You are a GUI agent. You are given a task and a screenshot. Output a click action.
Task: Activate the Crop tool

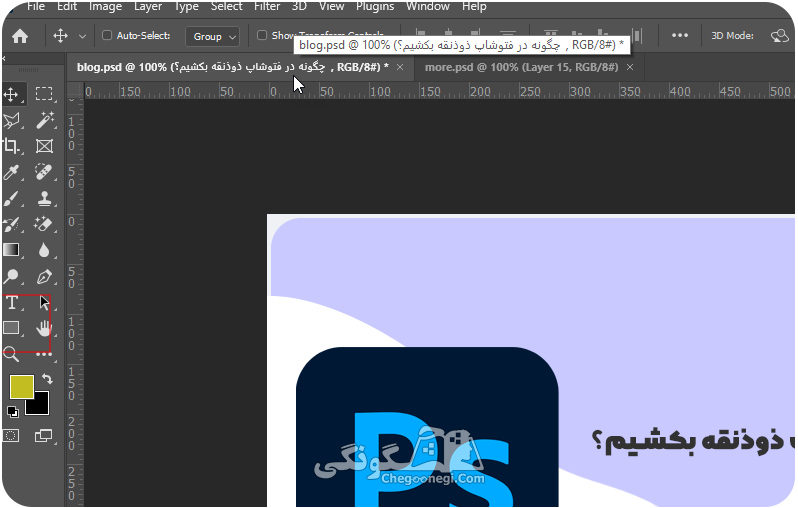tap(11, 146)
